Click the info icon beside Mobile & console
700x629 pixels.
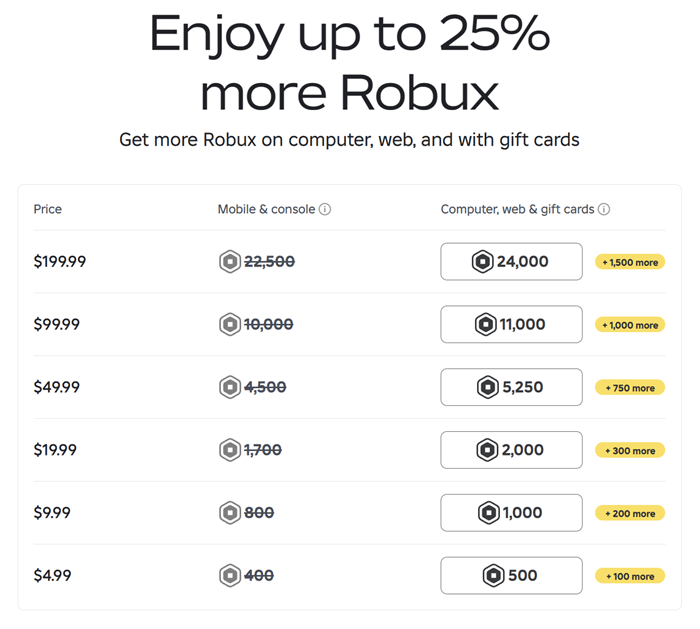tap(325, 210)
